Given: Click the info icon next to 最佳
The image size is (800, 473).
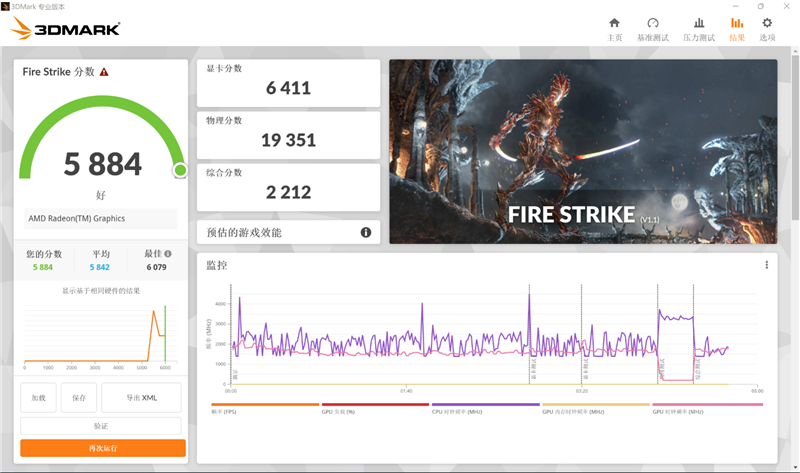Looking at the screenshot, I should click(168, 254).
